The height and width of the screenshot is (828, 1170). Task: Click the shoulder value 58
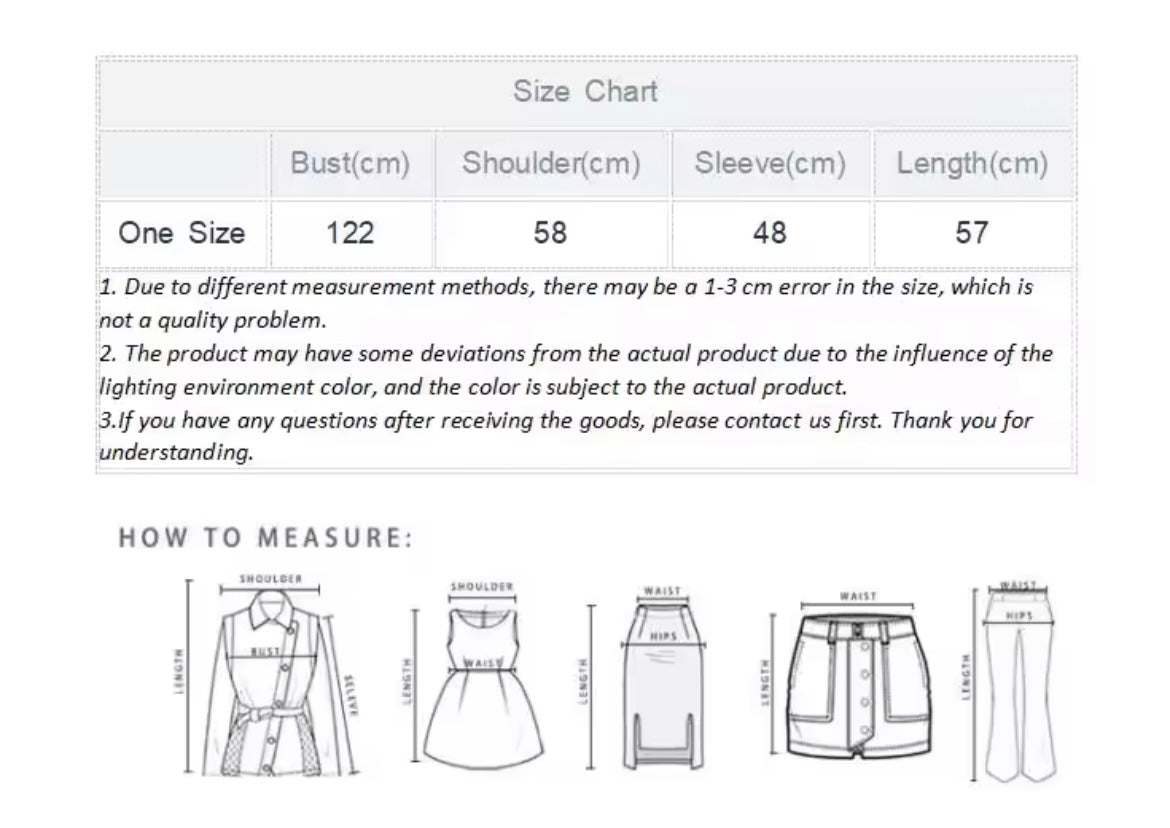tap(551, 233)
